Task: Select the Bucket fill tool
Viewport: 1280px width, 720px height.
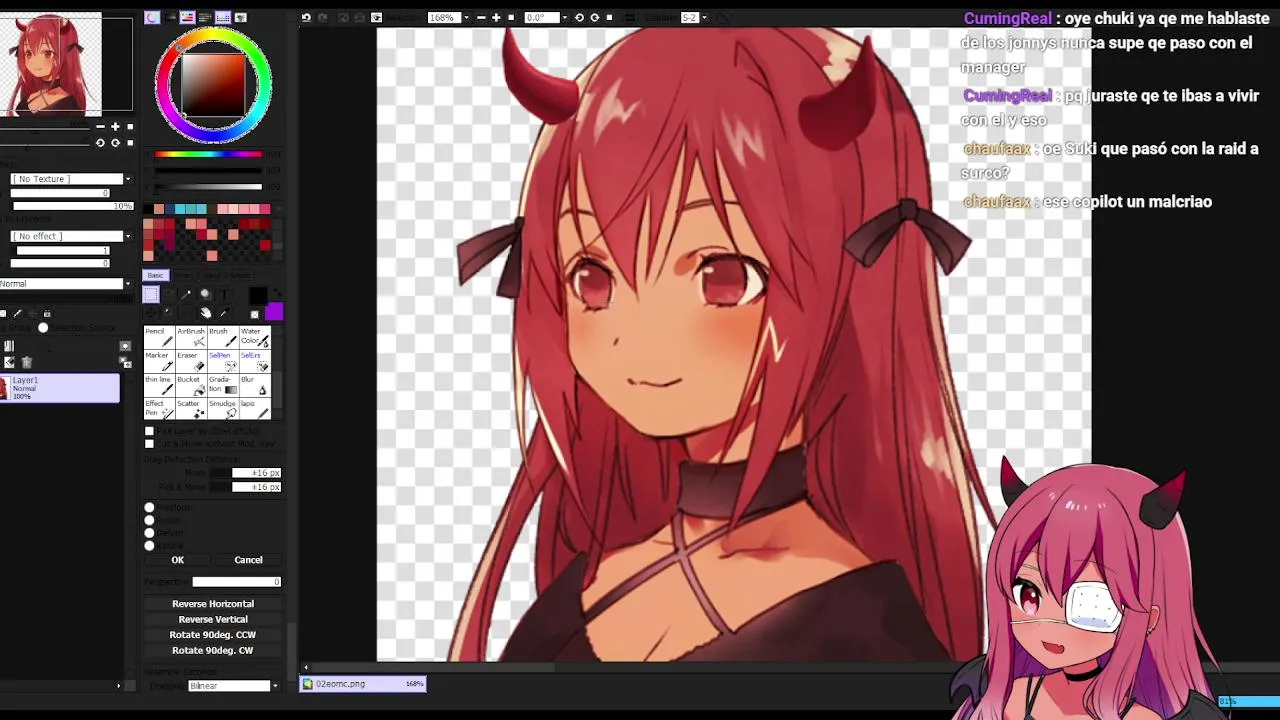Action: click(191, 385)
